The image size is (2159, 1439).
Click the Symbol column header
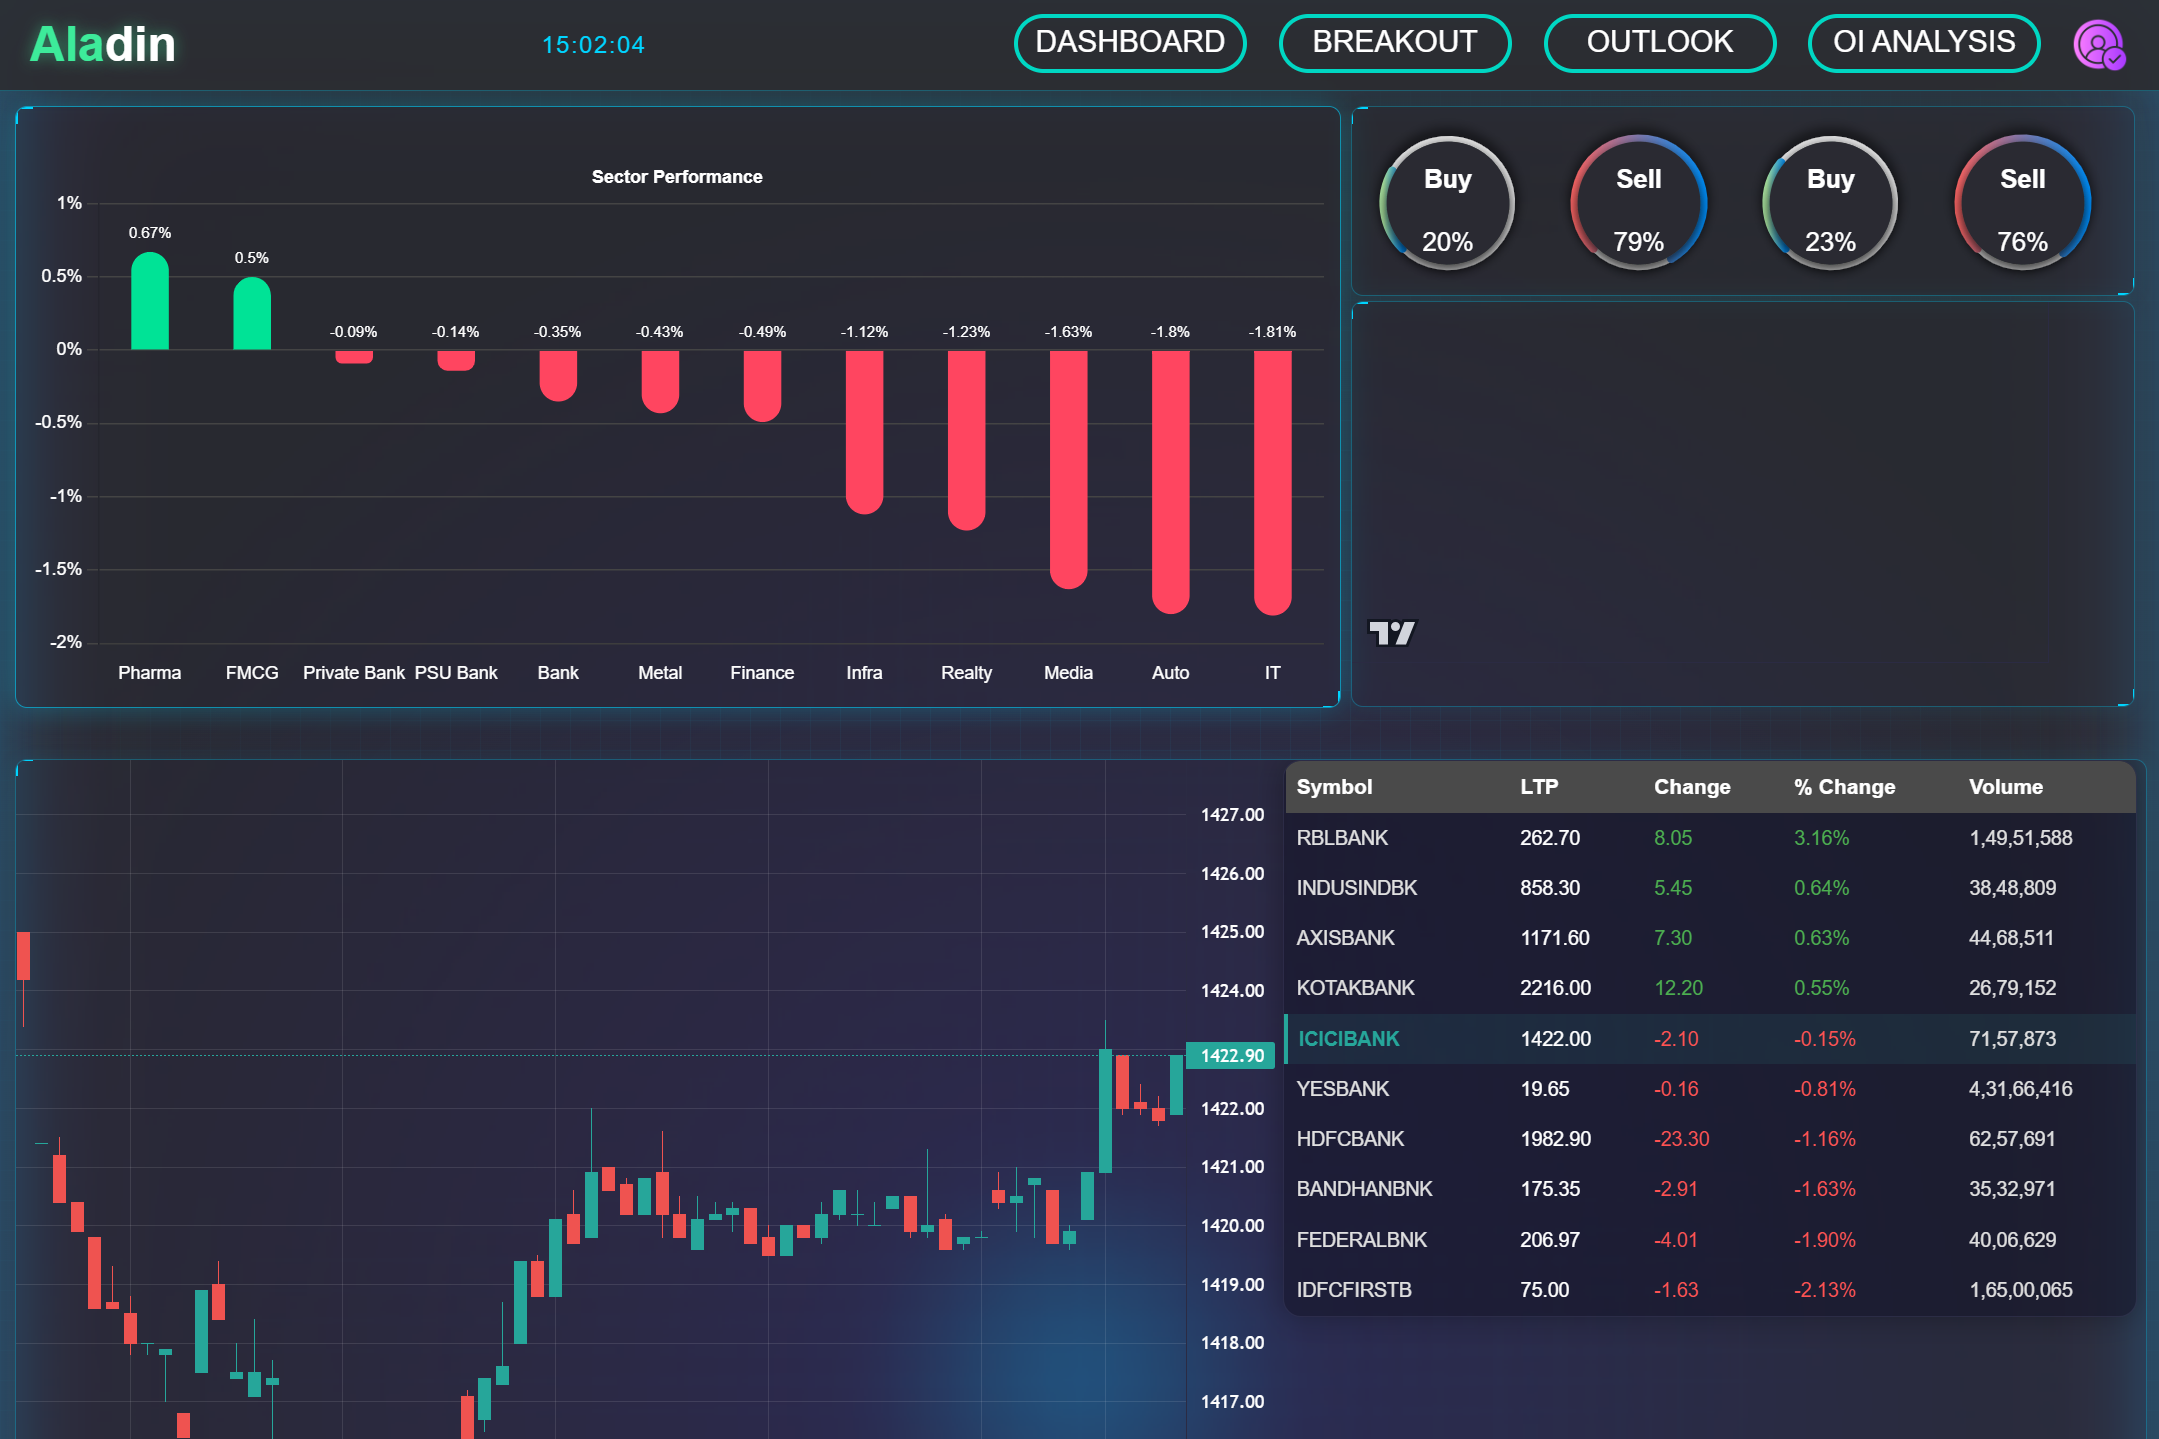(1334, 787)
